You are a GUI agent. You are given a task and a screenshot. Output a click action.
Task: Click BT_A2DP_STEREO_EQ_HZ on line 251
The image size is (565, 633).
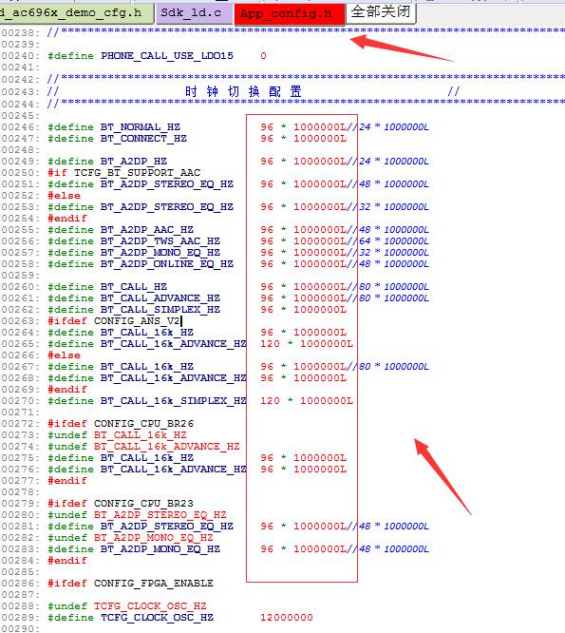tap(167, 184)
